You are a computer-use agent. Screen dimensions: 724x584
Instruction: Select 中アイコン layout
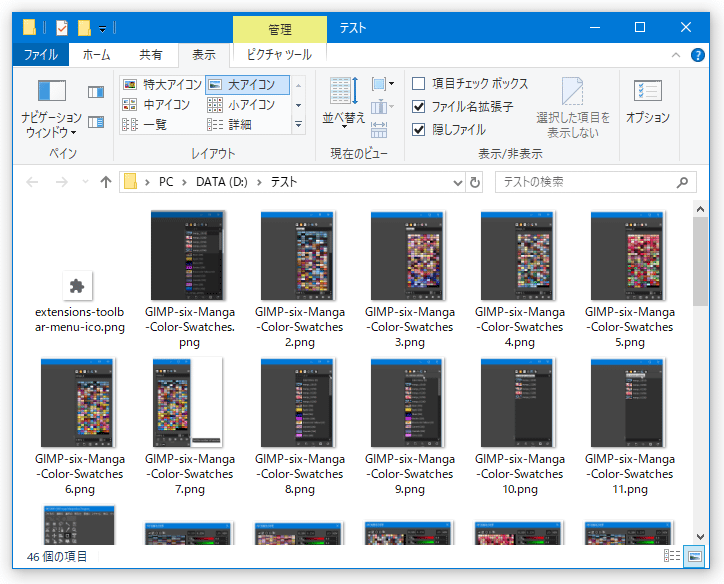click(157, 105)
